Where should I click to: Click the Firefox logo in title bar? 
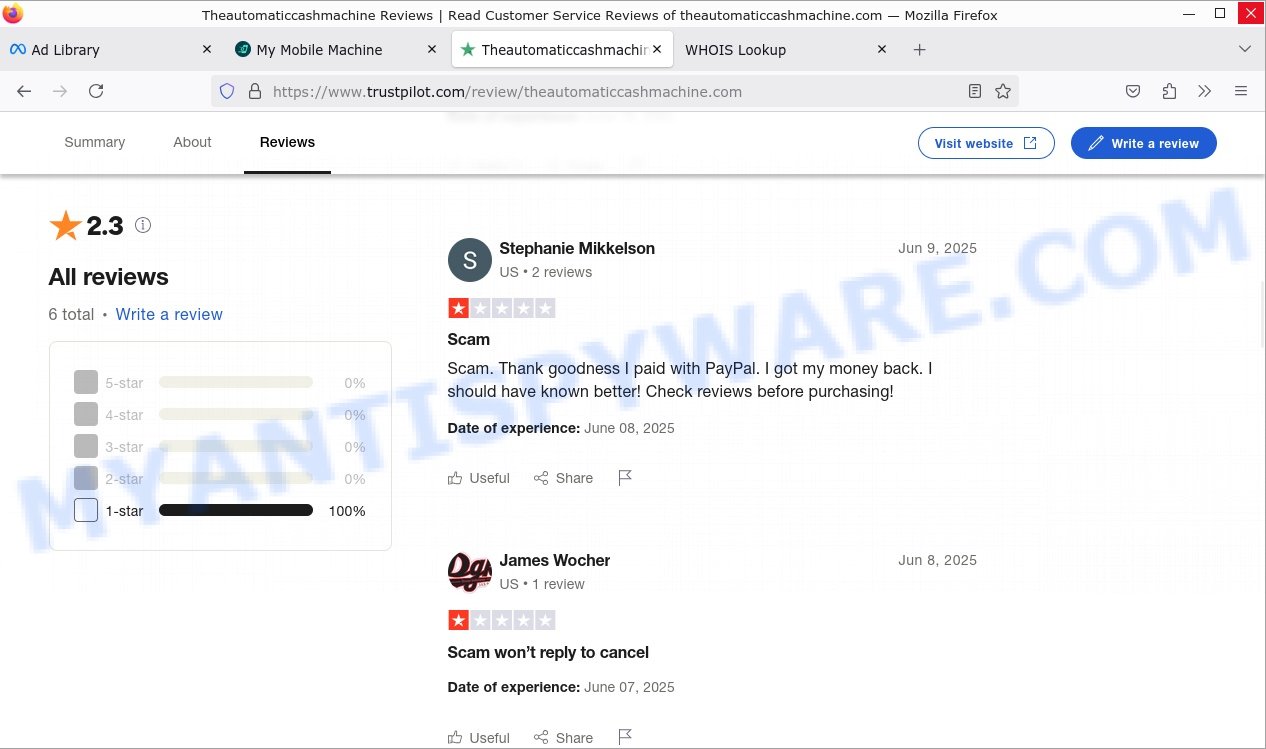(13, 14)
